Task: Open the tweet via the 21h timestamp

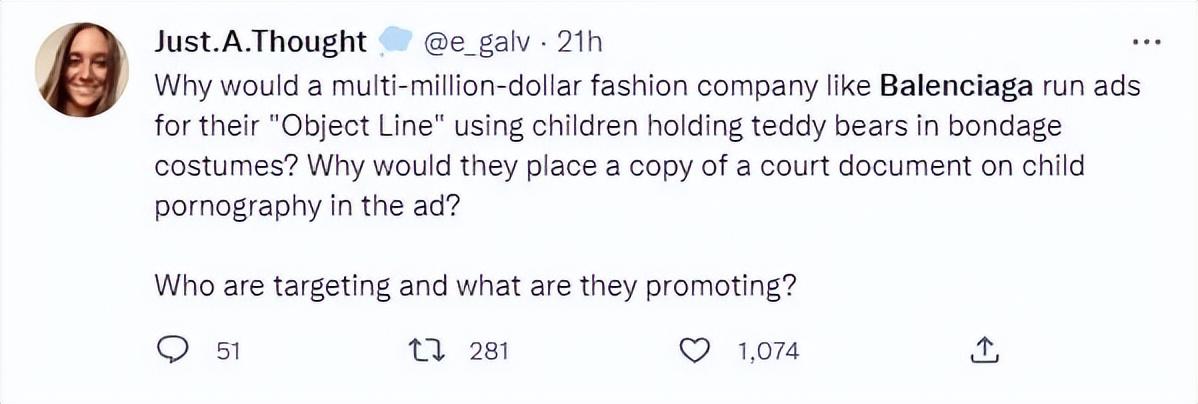Action: 578,42
